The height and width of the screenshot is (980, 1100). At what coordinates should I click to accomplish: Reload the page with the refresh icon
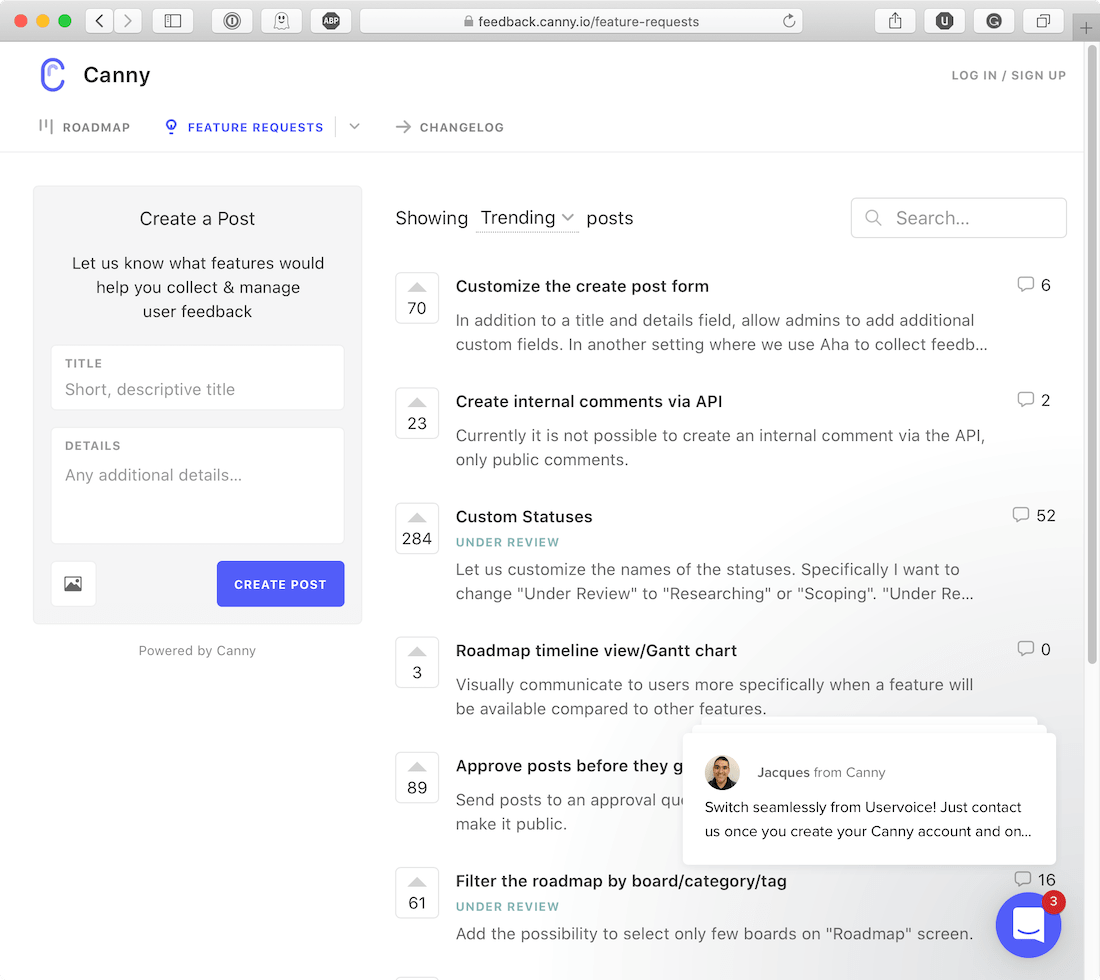tap(789, 21)
